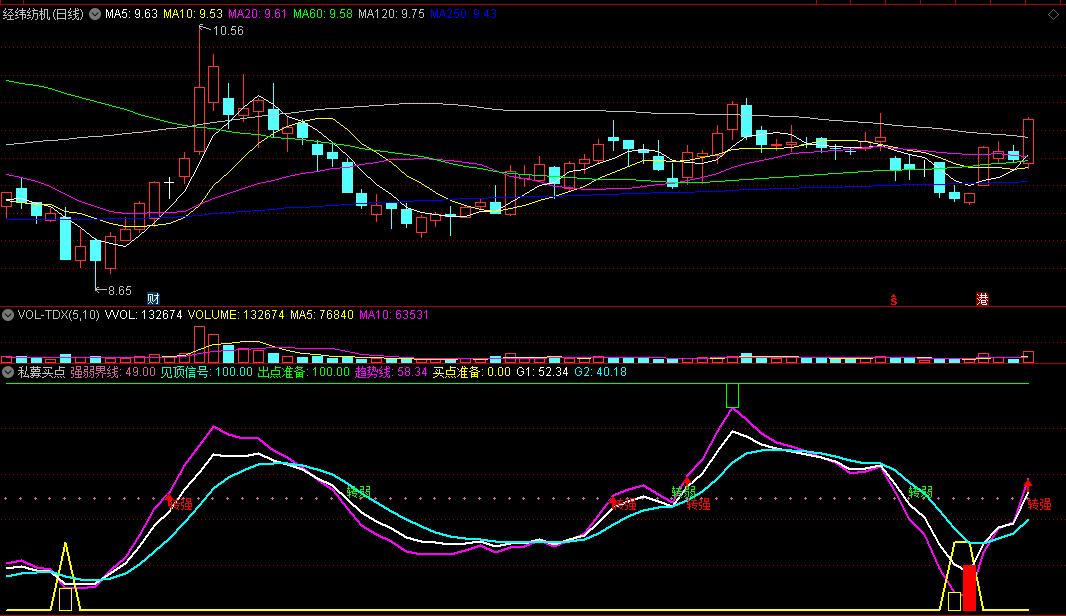Select the 趋势线: 58.34 label
Screen dimensions: 1066x616
click(x=391, y=372)
